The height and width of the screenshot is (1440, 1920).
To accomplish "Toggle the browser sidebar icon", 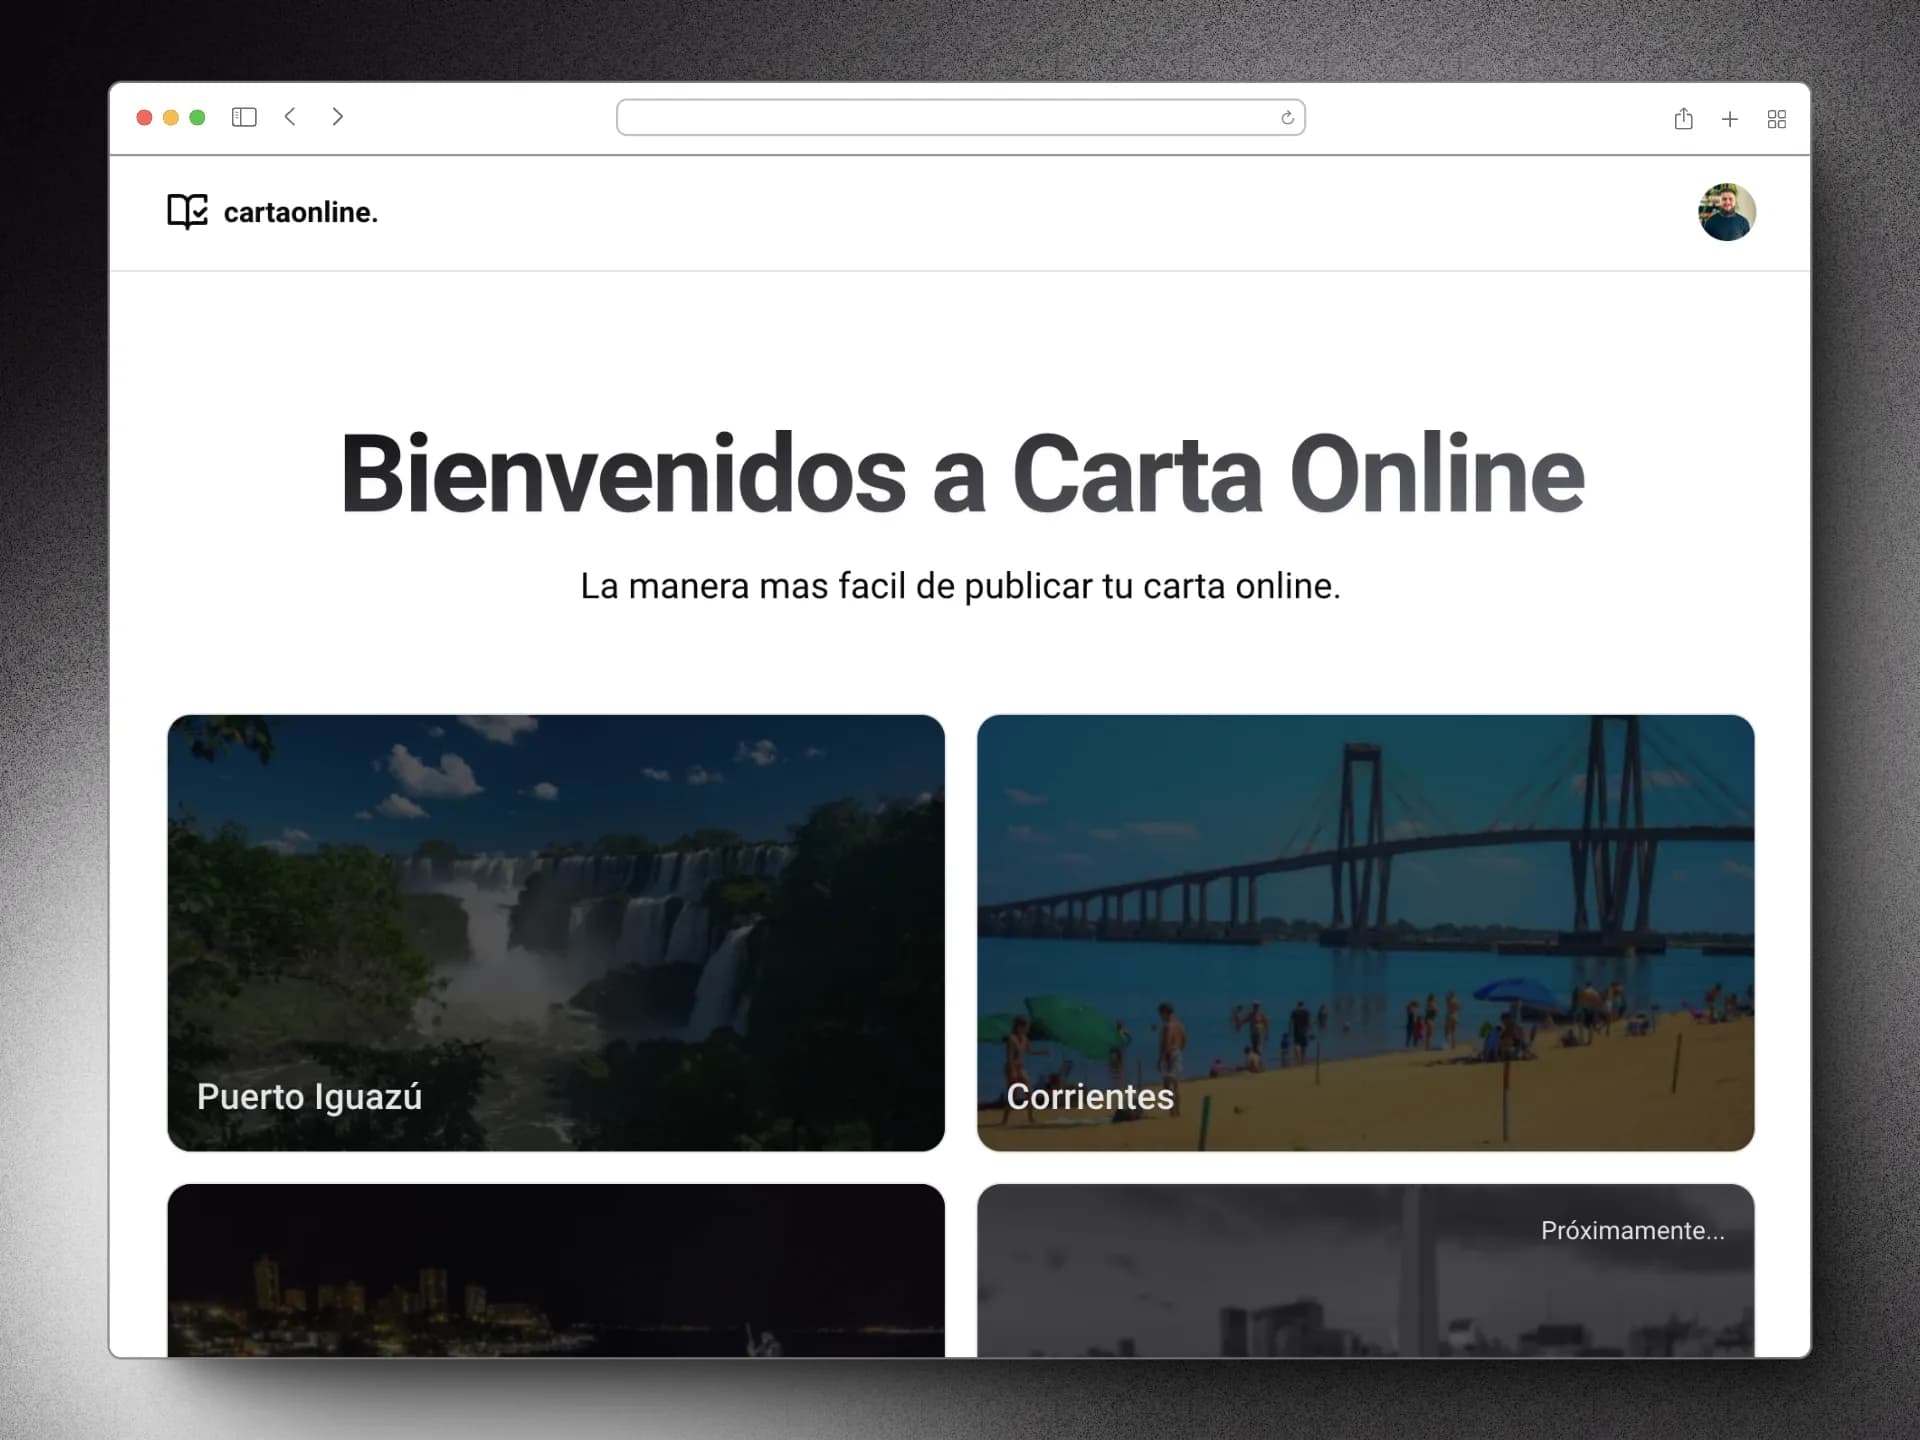I will [x=244, y=117].
